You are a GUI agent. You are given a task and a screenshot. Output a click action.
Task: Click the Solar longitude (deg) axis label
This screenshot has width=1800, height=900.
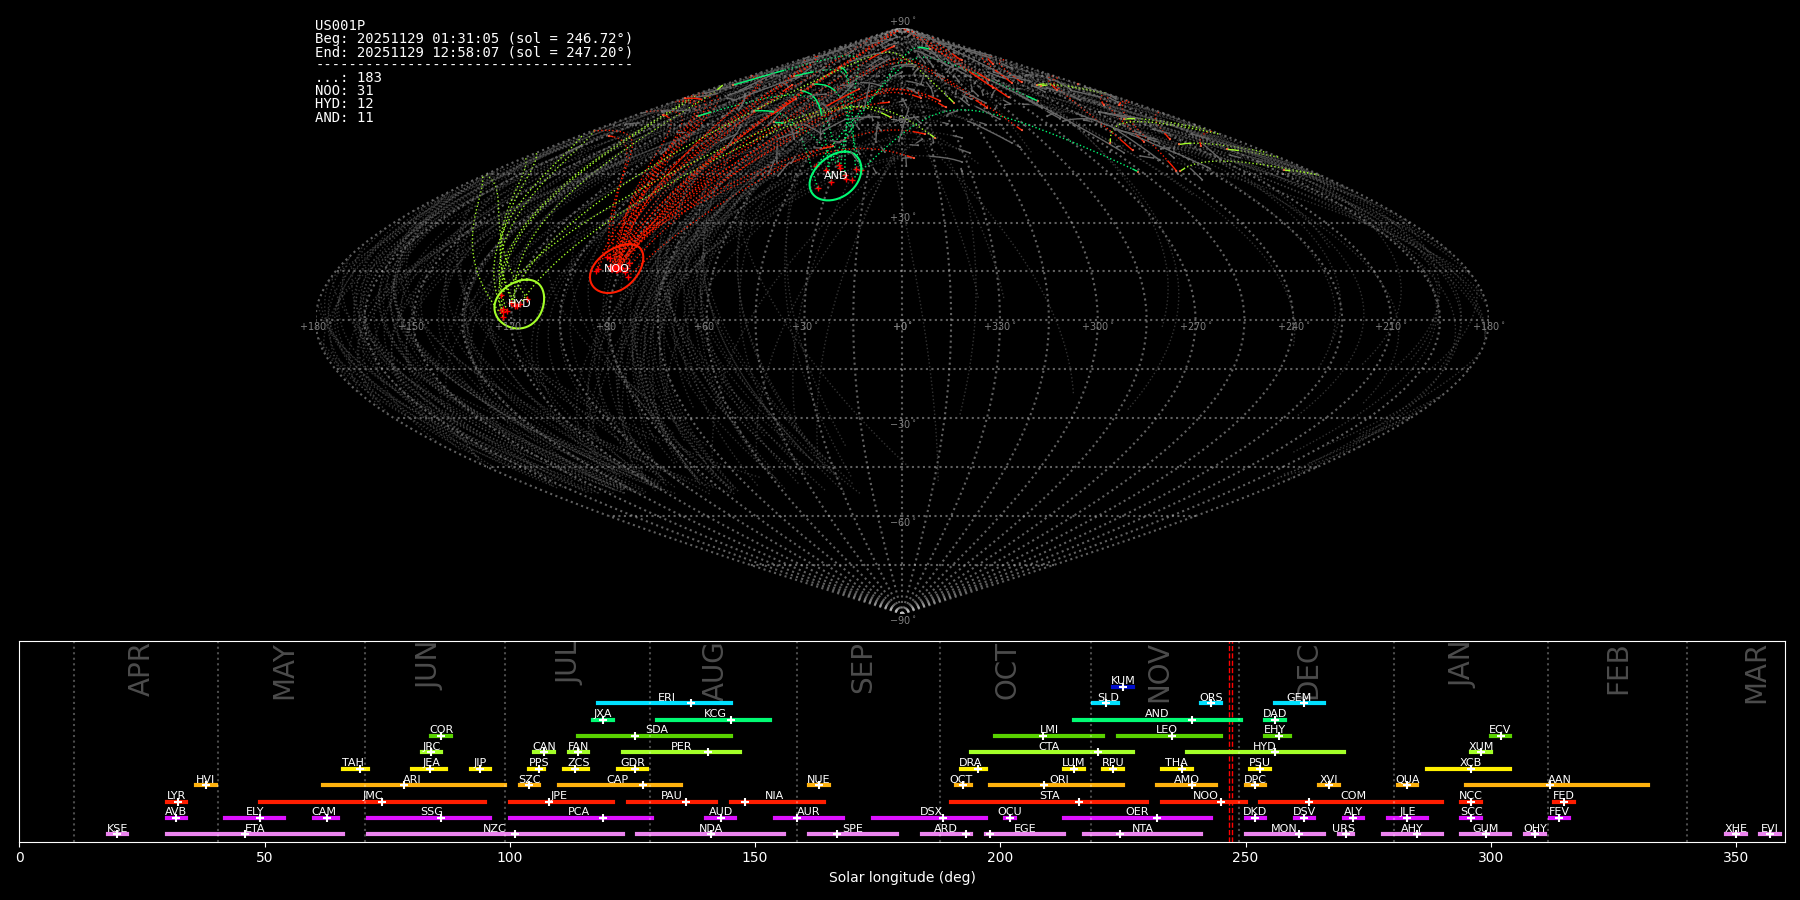click(902, 878)
